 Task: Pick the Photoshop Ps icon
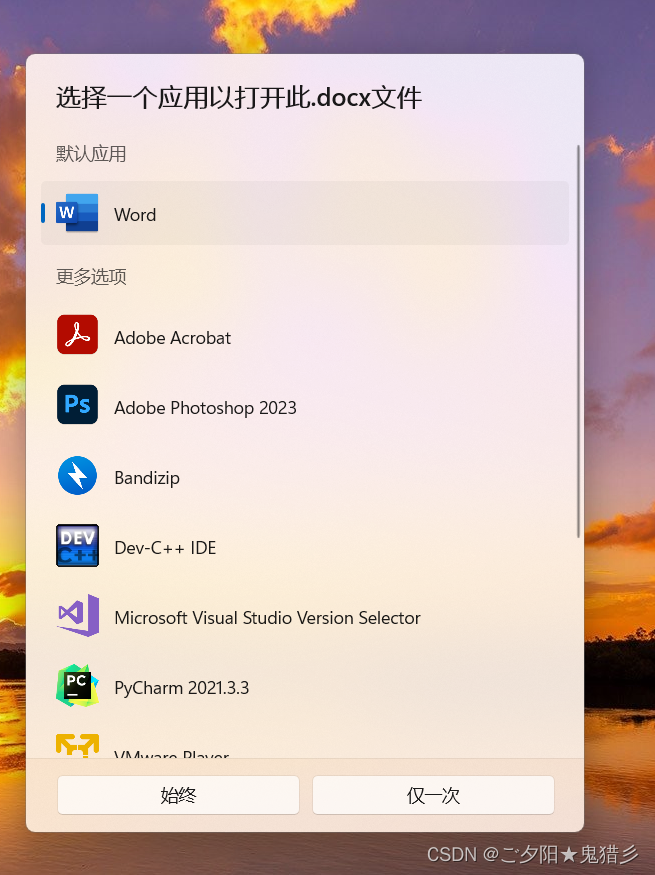78,405
